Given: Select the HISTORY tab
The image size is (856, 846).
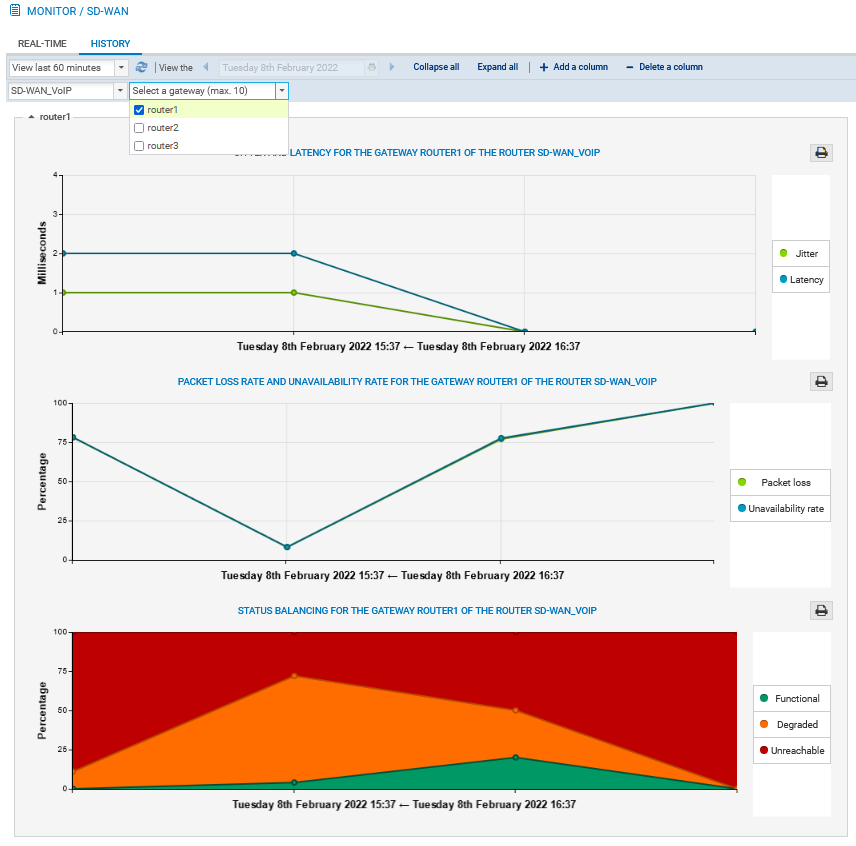Looking at the screenshot, I should click(x=110, y=44).
